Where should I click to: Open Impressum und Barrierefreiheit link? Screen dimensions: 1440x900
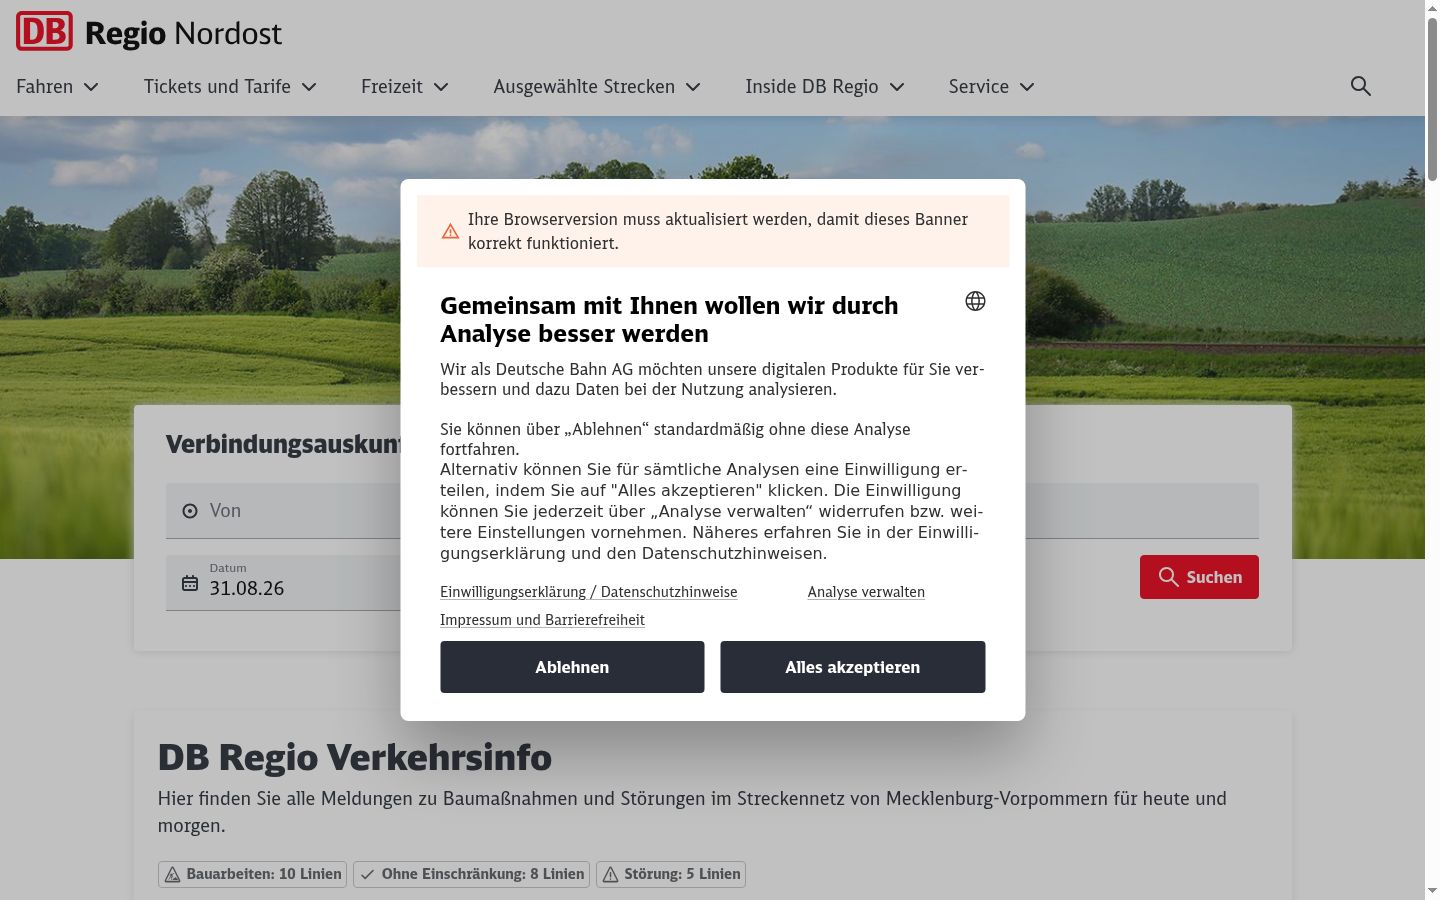[542, 620]
